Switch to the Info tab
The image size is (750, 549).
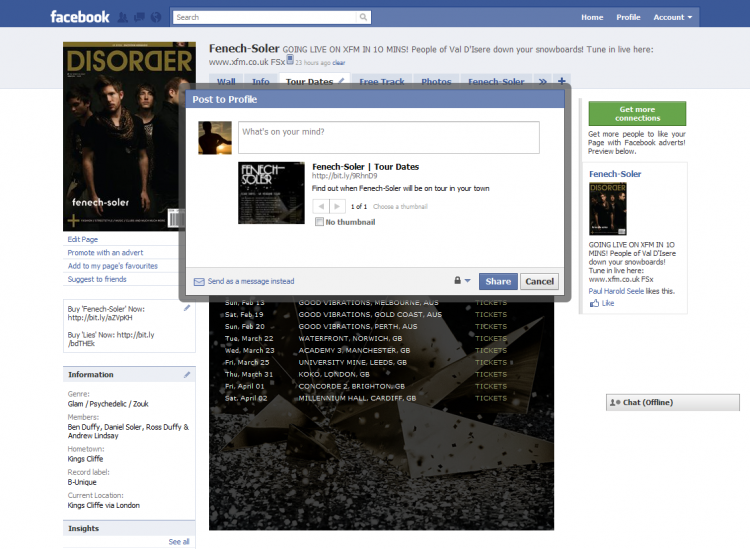[x=261, y=81]
